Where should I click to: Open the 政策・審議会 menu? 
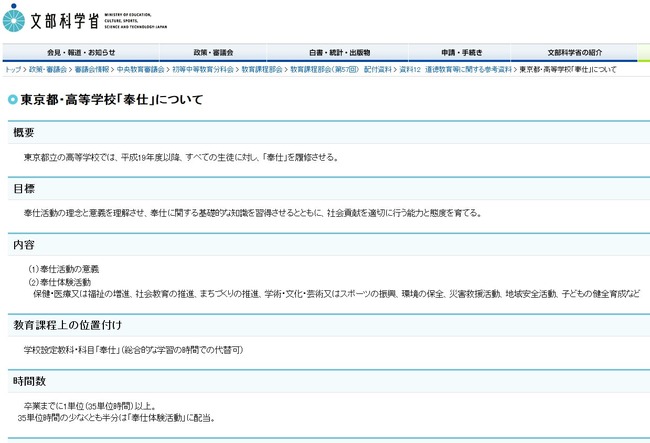pyautogui.click(x=213, y=53)
